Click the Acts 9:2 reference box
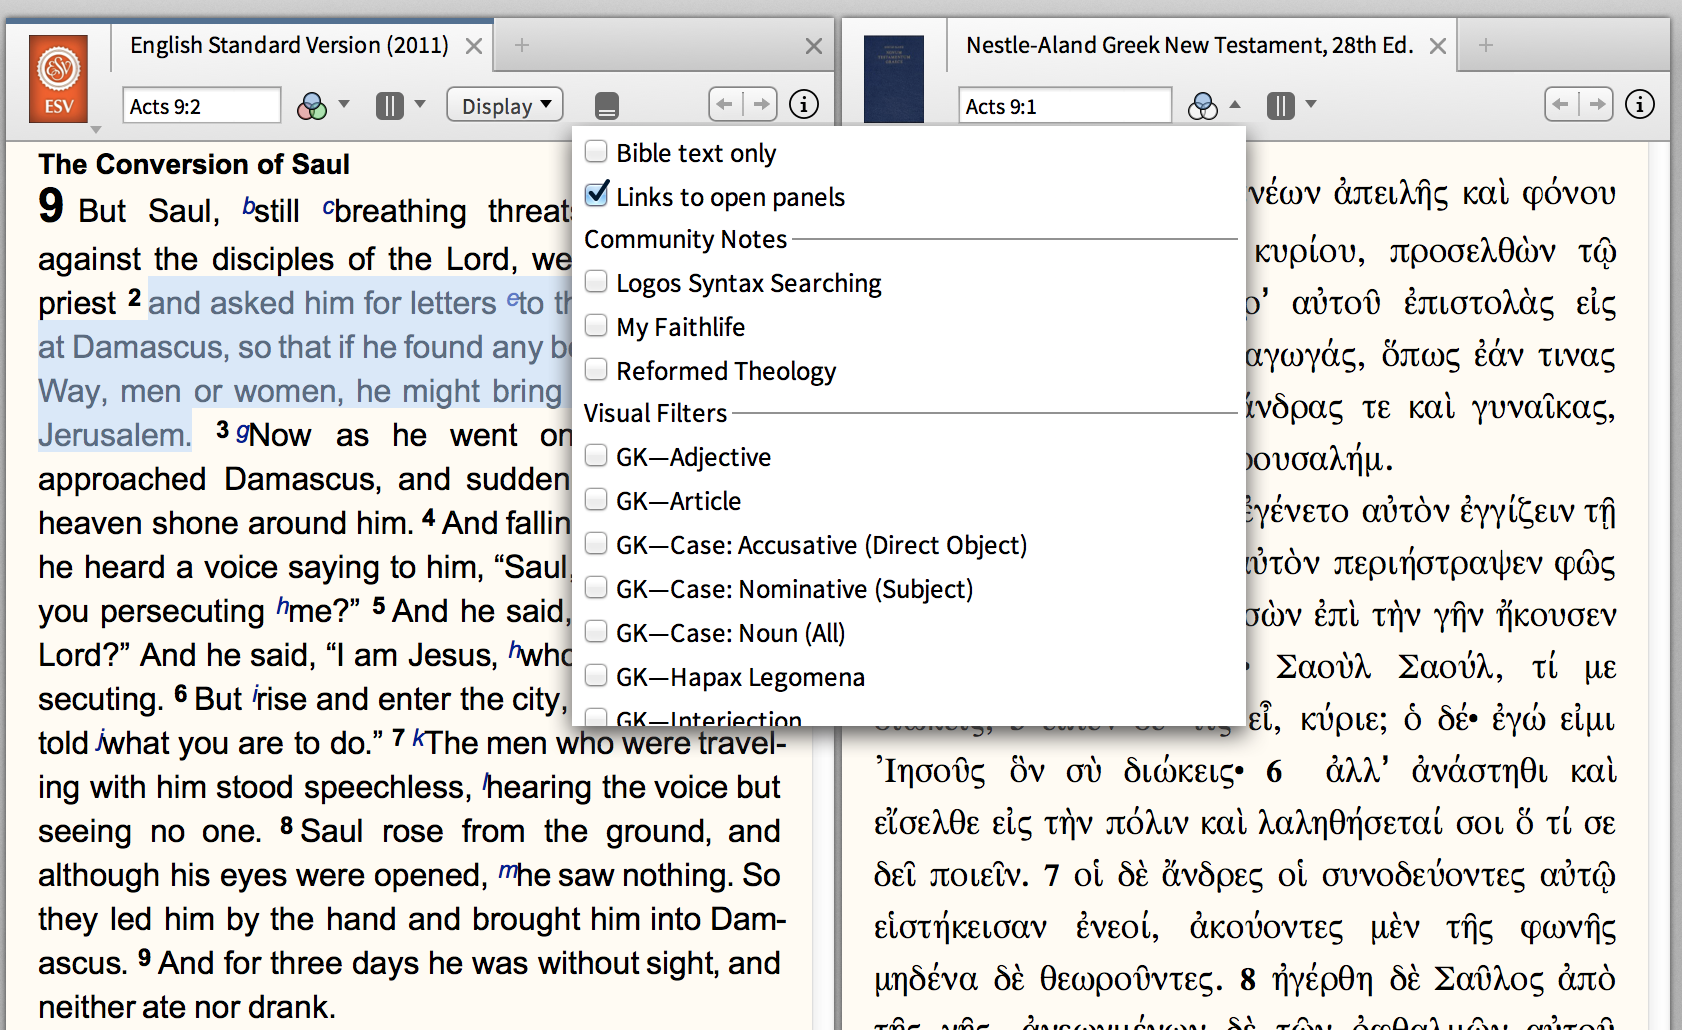 pos(202,106)
